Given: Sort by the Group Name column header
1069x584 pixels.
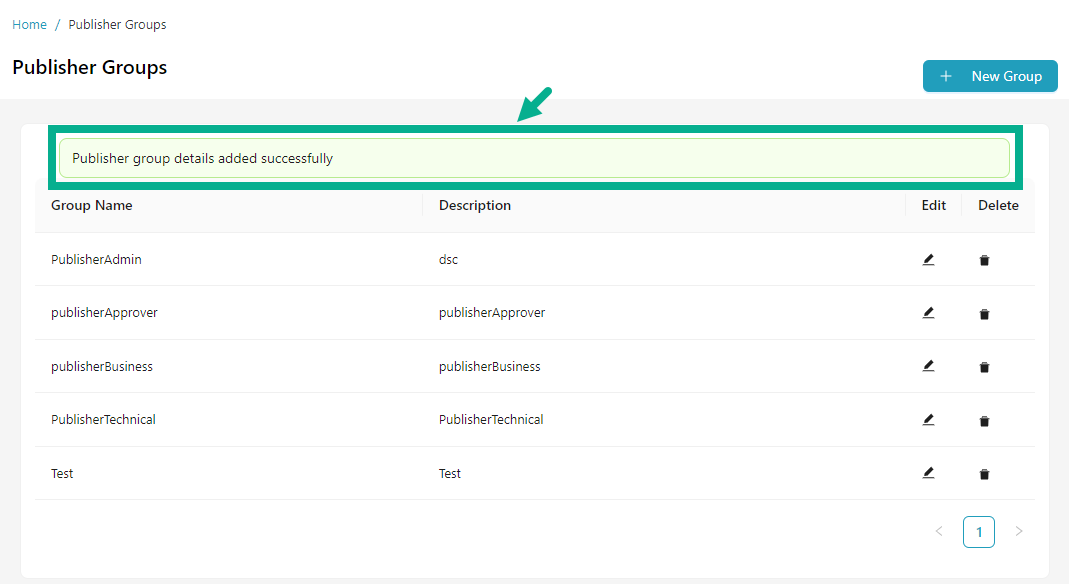Looking at the screenshot, I should pyautogui.click(x=92, y=205).
